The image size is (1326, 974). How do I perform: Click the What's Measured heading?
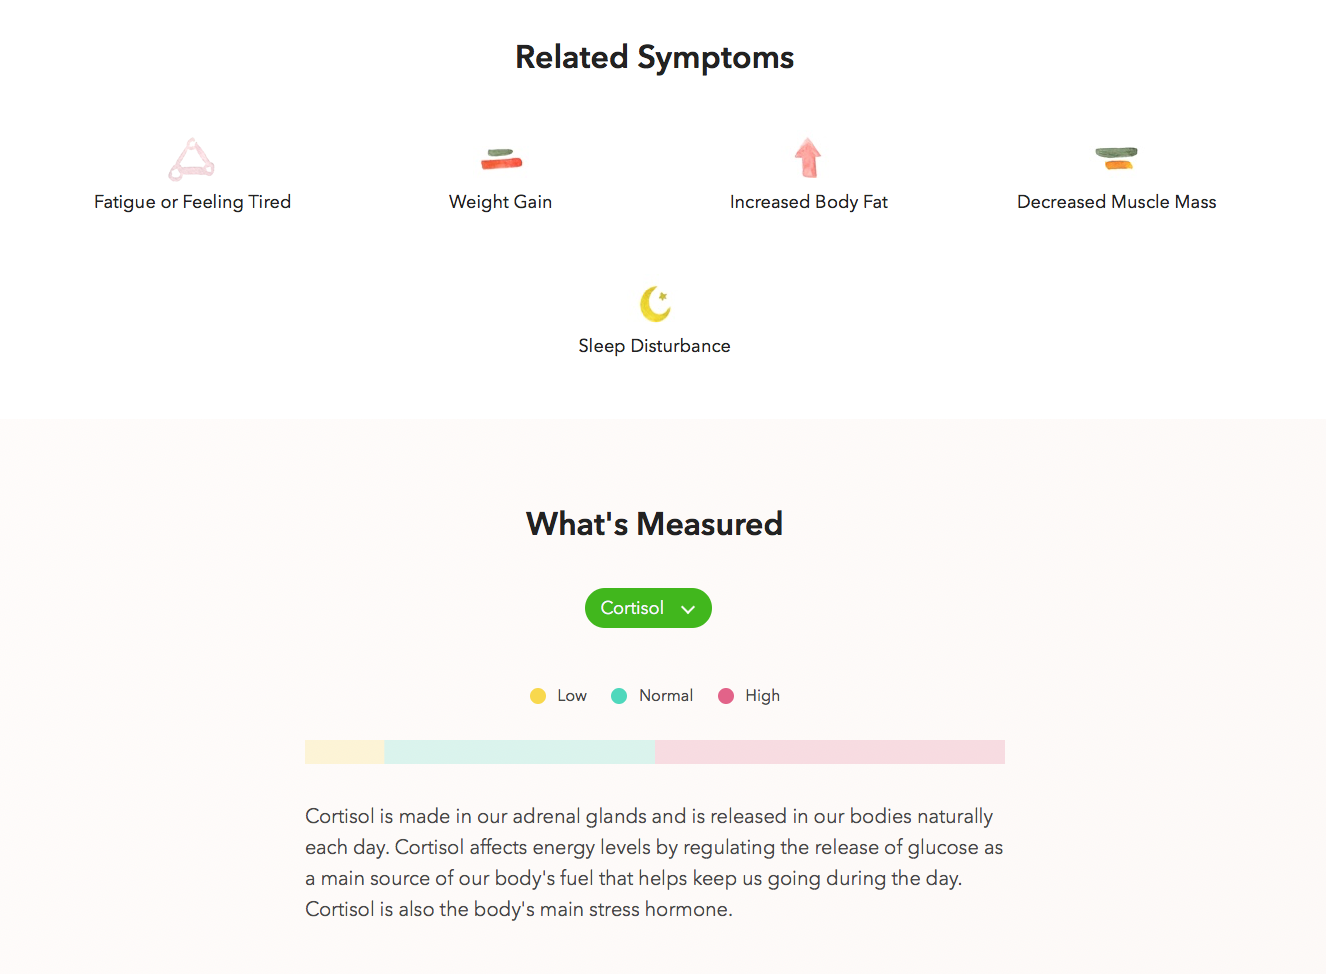[654, 524]
